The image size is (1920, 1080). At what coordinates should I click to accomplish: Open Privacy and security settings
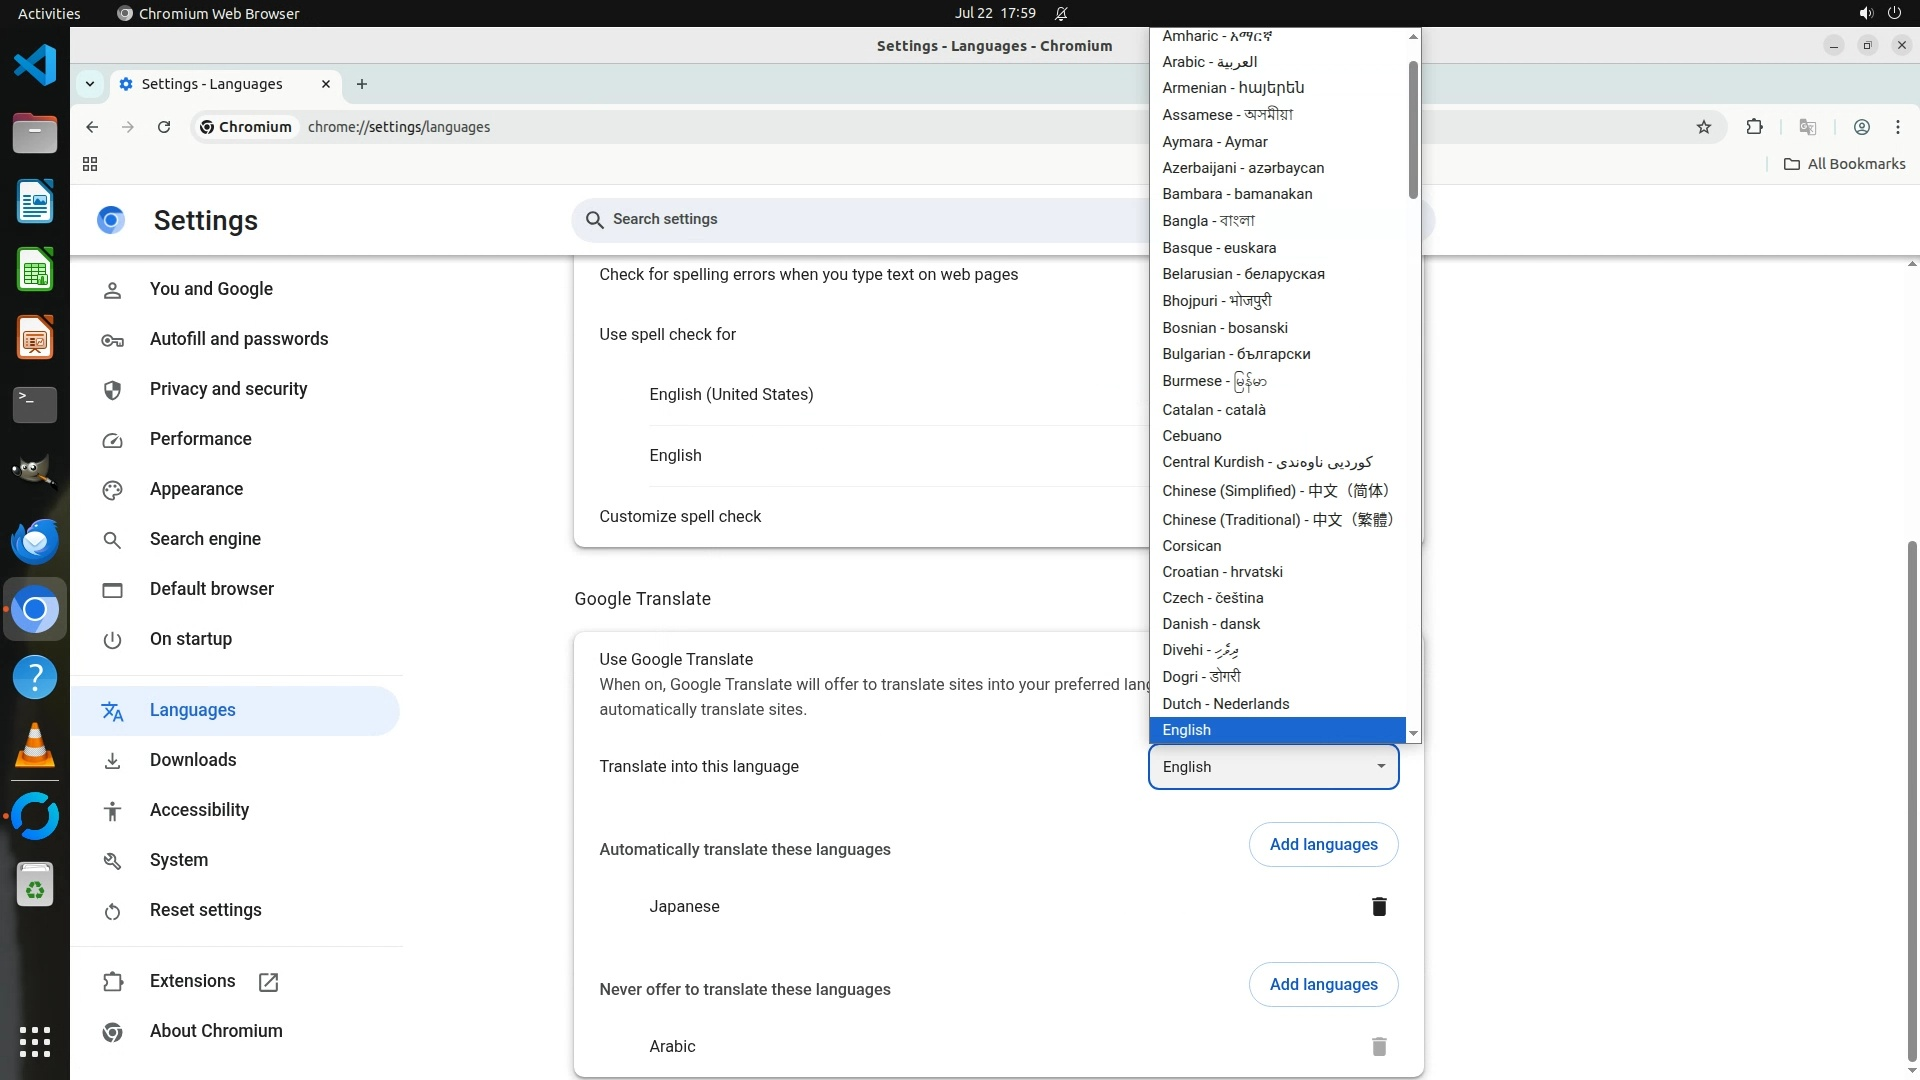[x=228, y=389]
